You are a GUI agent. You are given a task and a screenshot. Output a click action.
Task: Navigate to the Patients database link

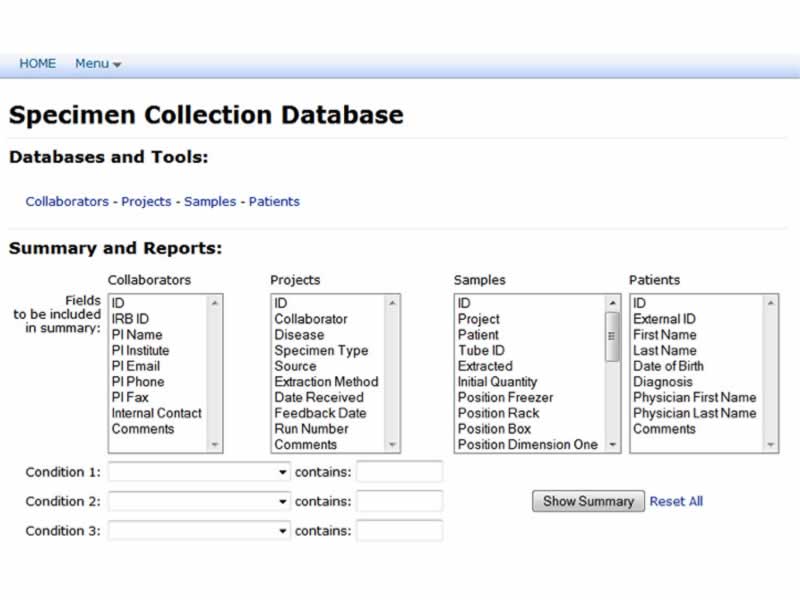click(274, 201)
